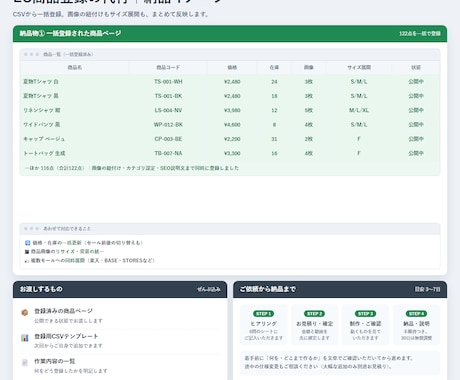
Task: Click the 在庫 column header
Action: point(274,67)
